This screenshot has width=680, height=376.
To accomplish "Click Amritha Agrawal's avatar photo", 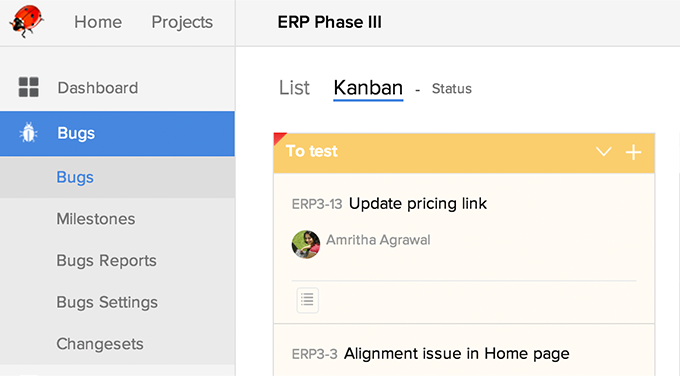I will (306, 244).
